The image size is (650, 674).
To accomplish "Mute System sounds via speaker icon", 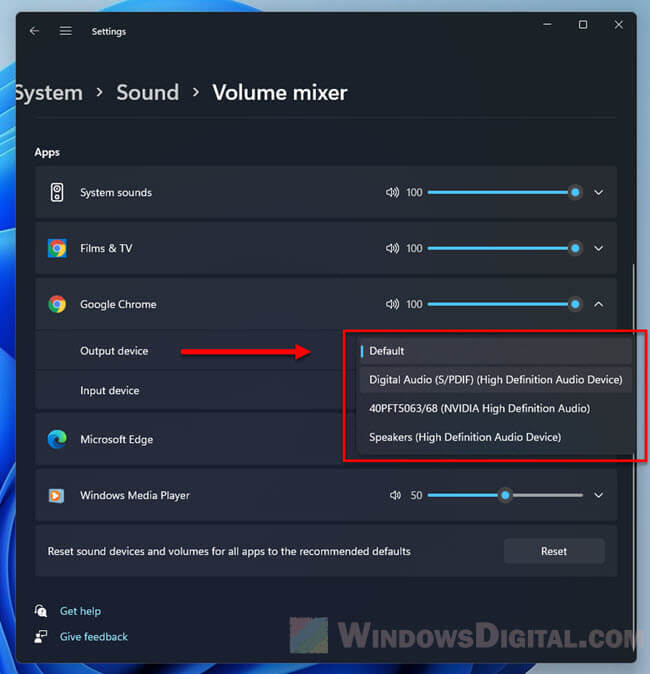I will (392, 192).
